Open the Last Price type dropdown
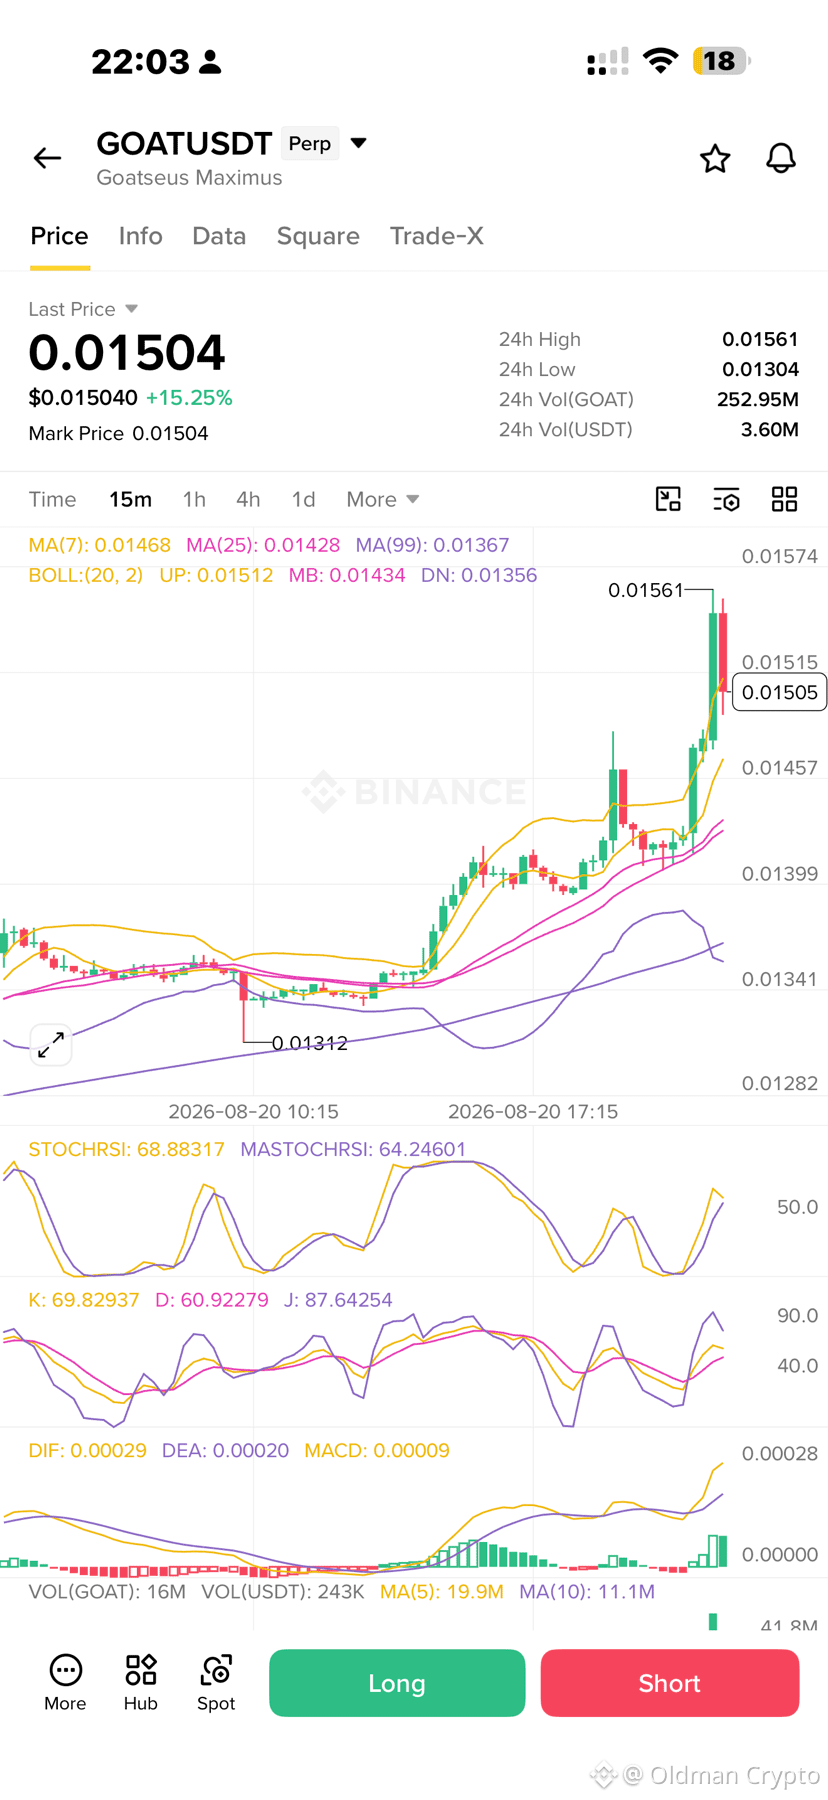 (83, 309)
